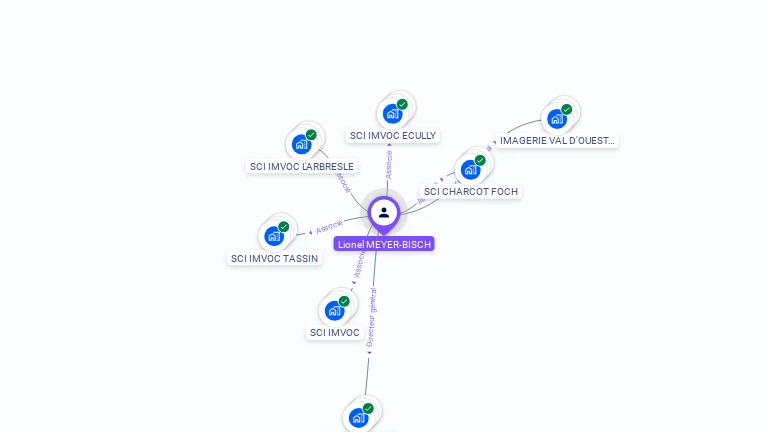Select the SCI IMVOC L'ARBRESLE building icon
The width and height of the screenshot is (768, 432).
301,144
